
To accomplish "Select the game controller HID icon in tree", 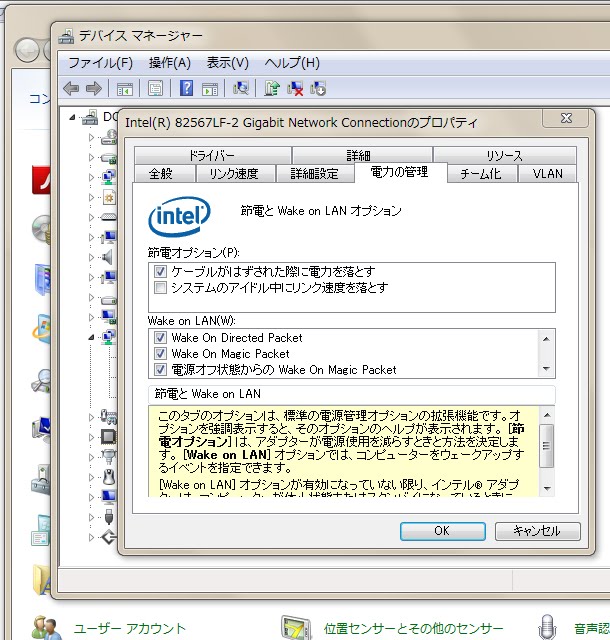I will pyautogui.click(x=109, y=417).
